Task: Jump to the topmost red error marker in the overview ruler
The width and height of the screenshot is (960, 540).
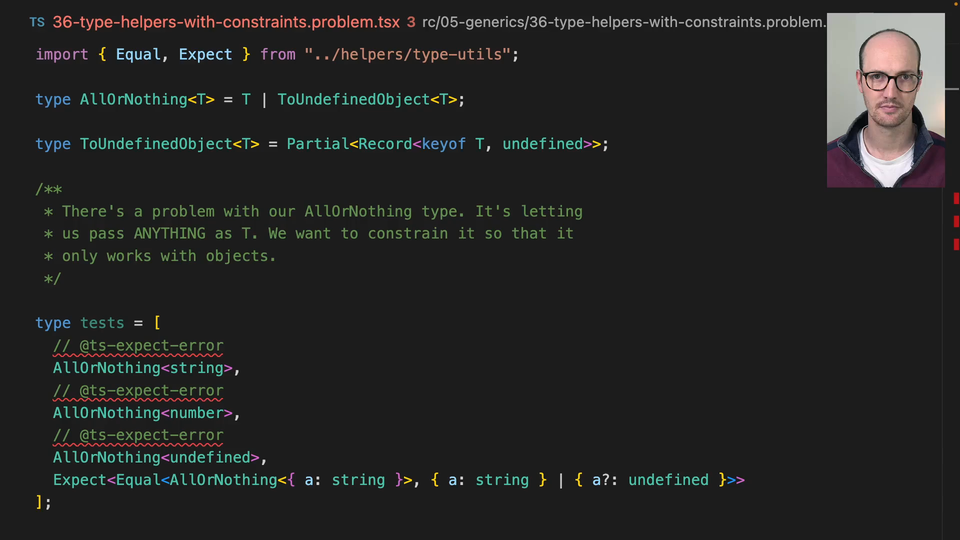Action: pos(956,200)
